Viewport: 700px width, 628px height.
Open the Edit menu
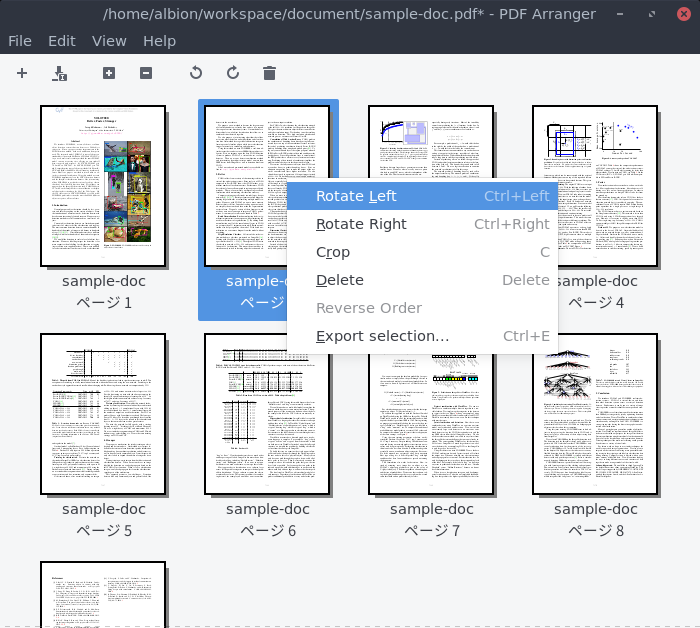(62, 41)
